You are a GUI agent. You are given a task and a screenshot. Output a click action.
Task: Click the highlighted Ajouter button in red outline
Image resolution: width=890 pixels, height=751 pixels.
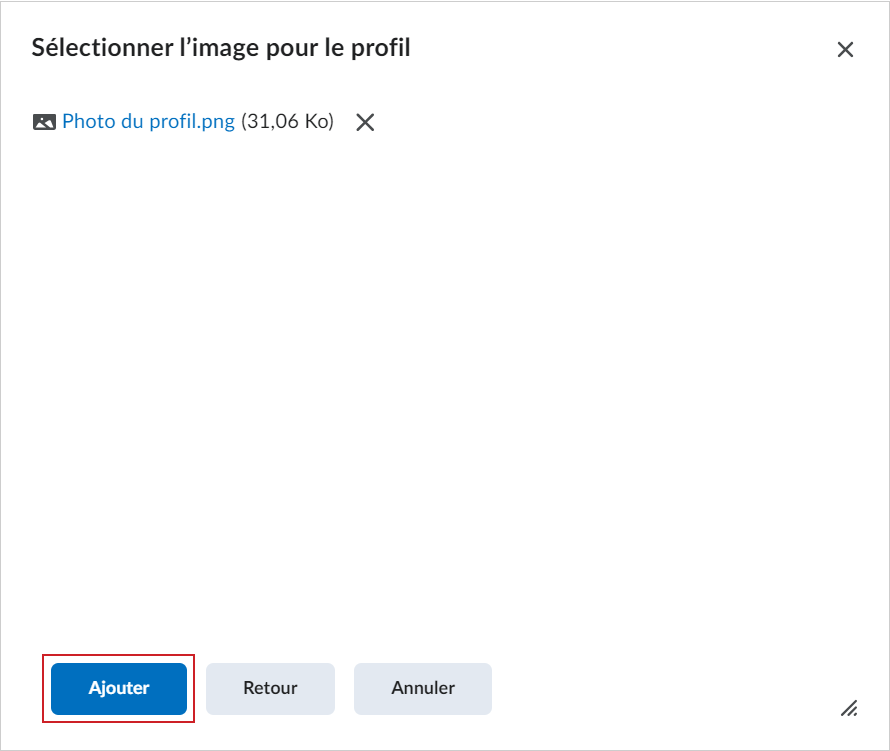(118, 688)
